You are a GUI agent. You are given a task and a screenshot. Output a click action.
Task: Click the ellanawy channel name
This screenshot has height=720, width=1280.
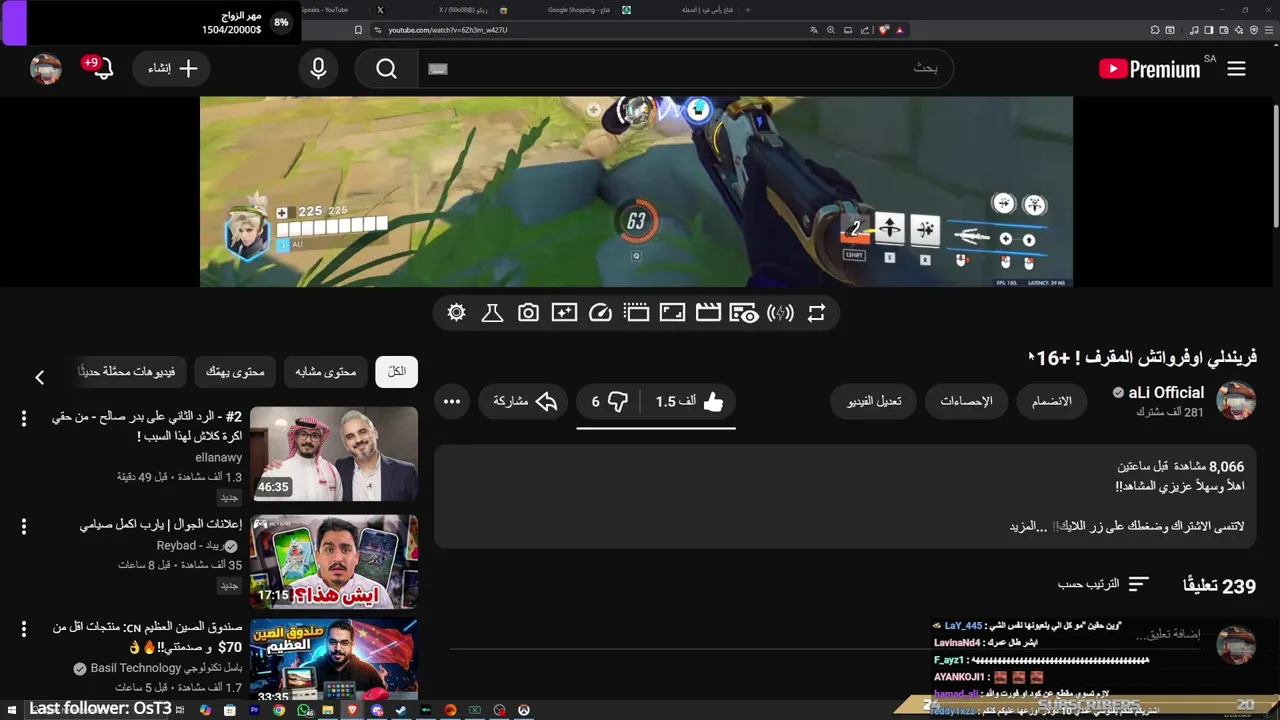pos(219,457)
